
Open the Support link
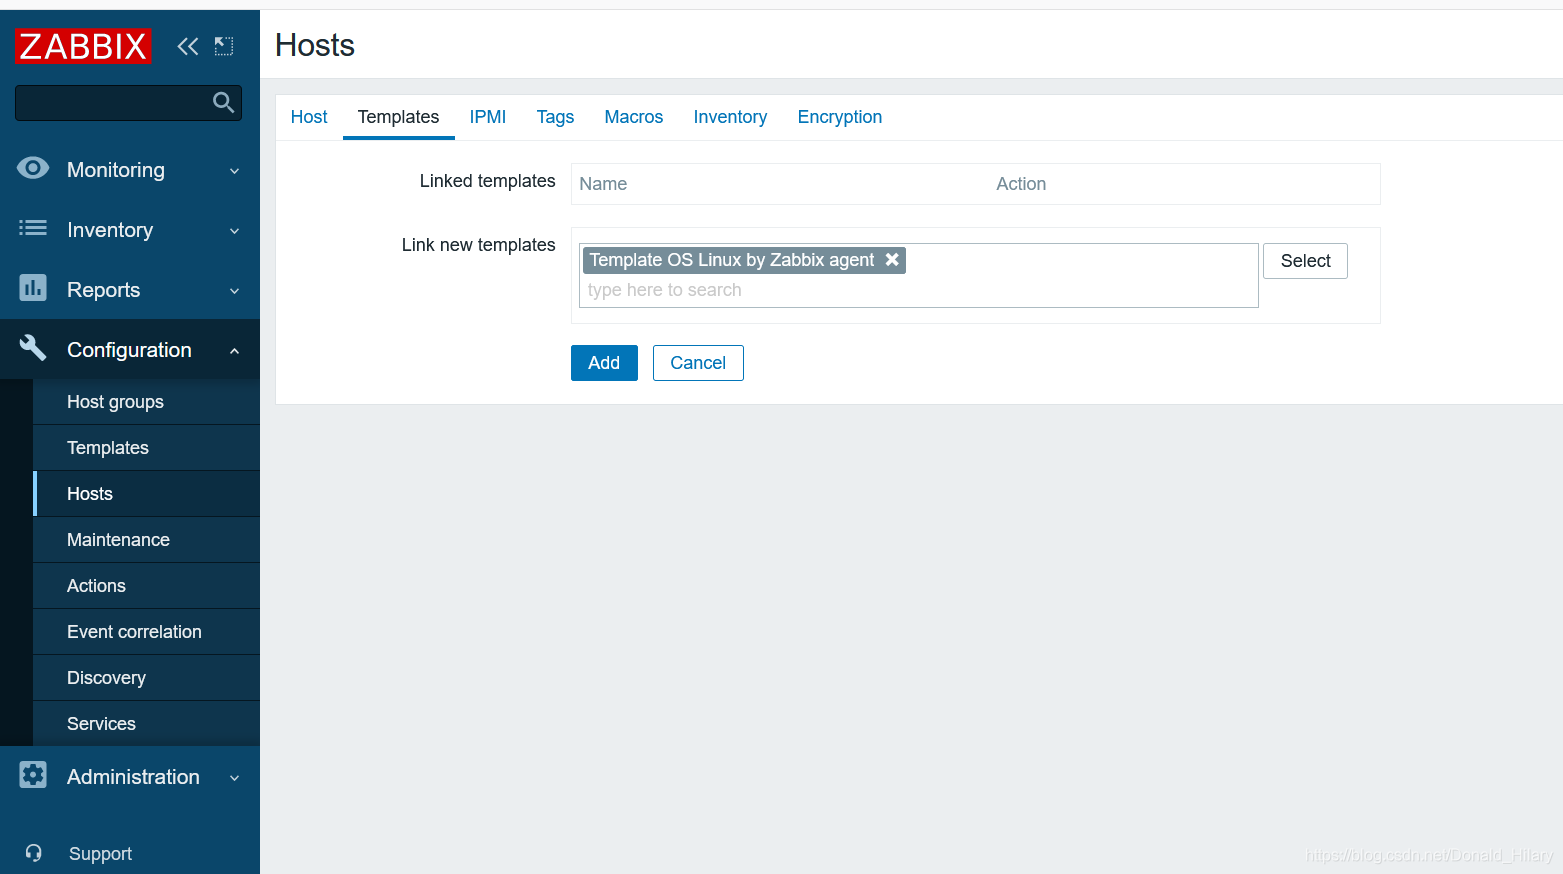click(x=100, y=854)
